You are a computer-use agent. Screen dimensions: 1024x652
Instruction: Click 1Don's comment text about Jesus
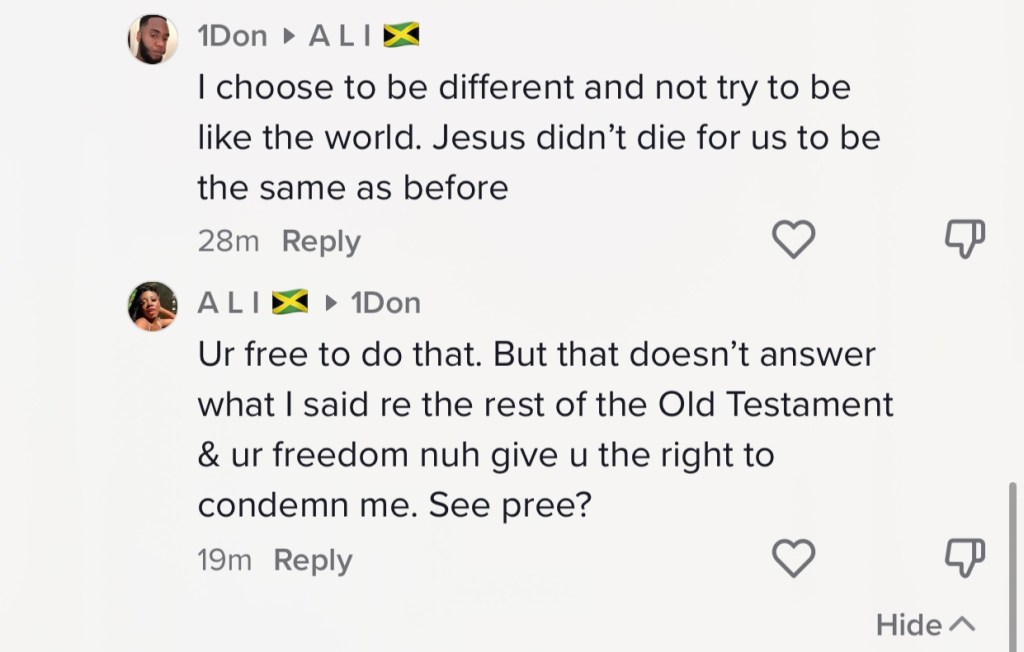click(x=538, y=137)
